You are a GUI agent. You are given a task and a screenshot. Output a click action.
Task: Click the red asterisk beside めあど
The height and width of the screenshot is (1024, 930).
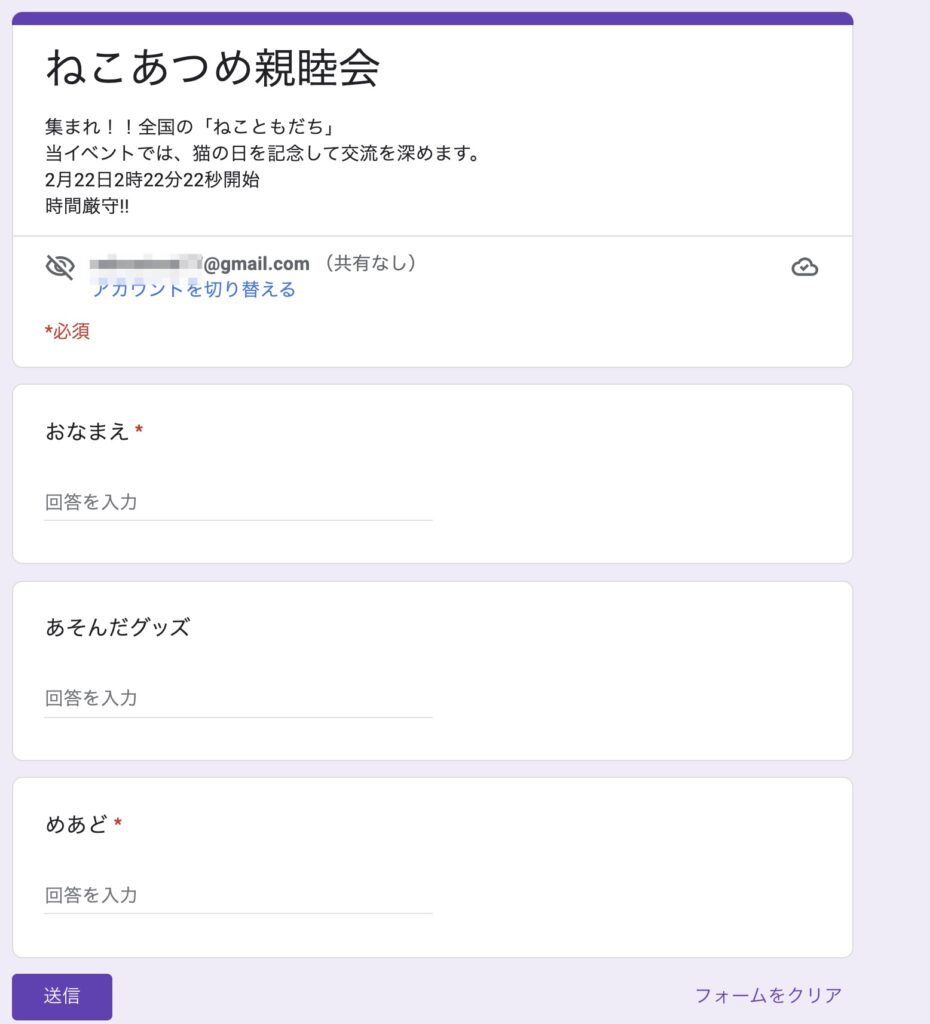pyautogui.click(x=118, y=822)
